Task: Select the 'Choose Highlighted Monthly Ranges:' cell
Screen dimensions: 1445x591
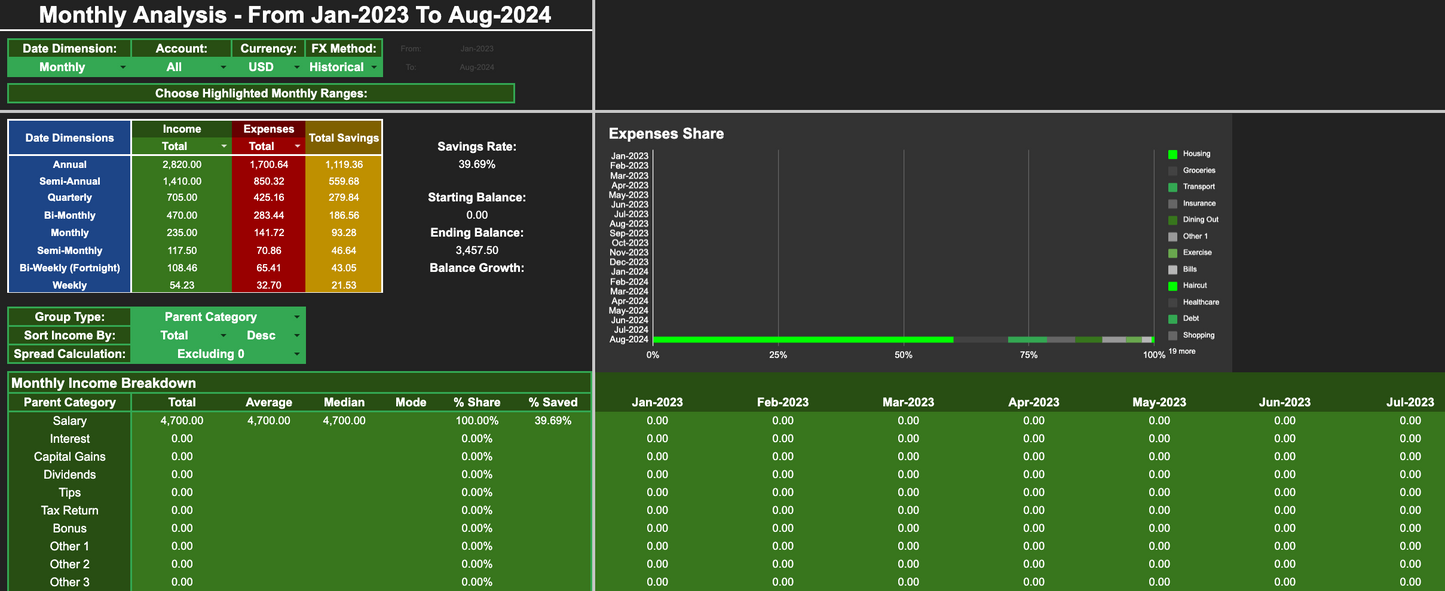Action: point(261,94)
